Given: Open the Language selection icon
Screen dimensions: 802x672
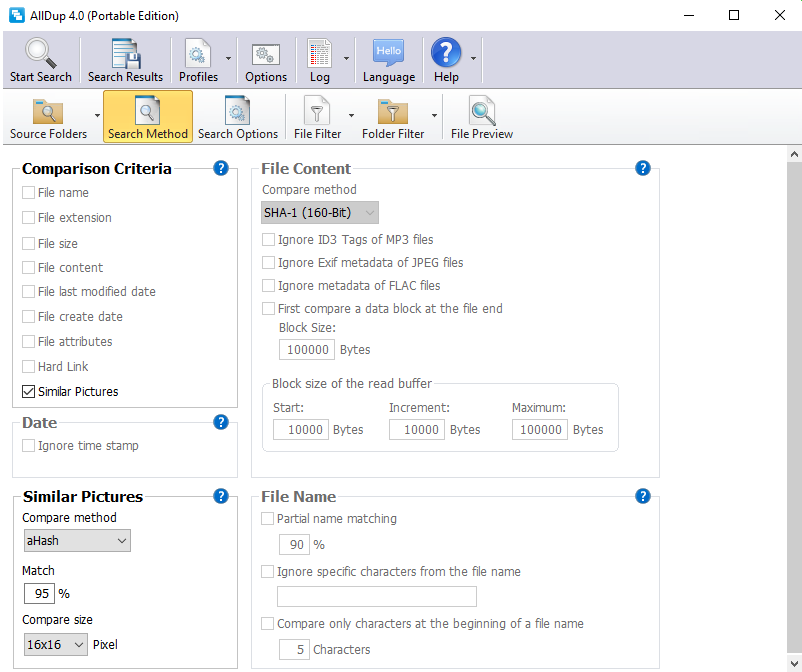Looking at the screenshot, I should point(388,55).
